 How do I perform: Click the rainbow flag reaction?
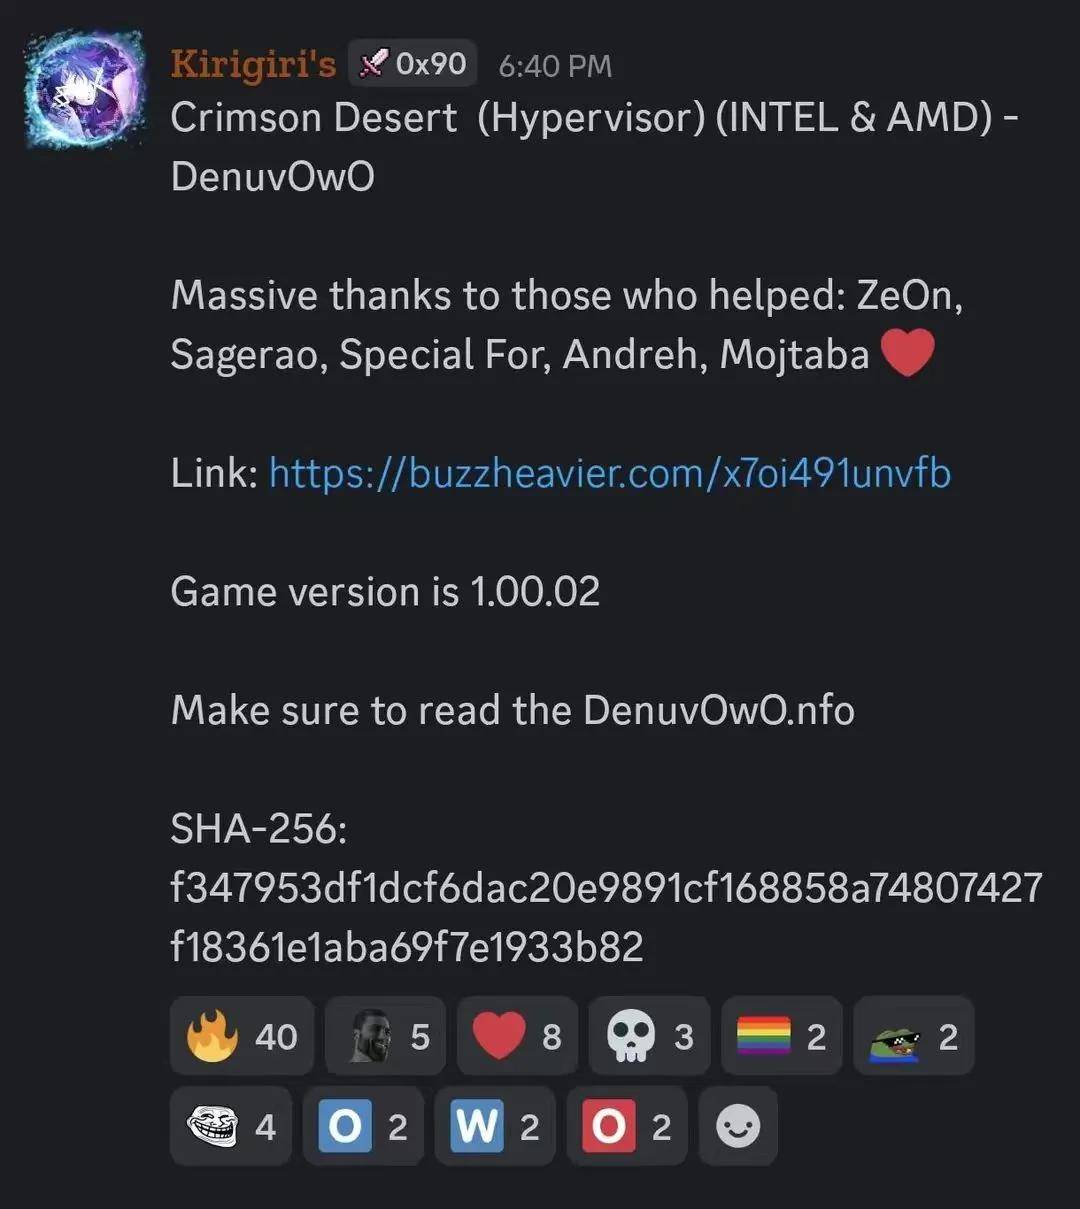[x=781, y=1036]
